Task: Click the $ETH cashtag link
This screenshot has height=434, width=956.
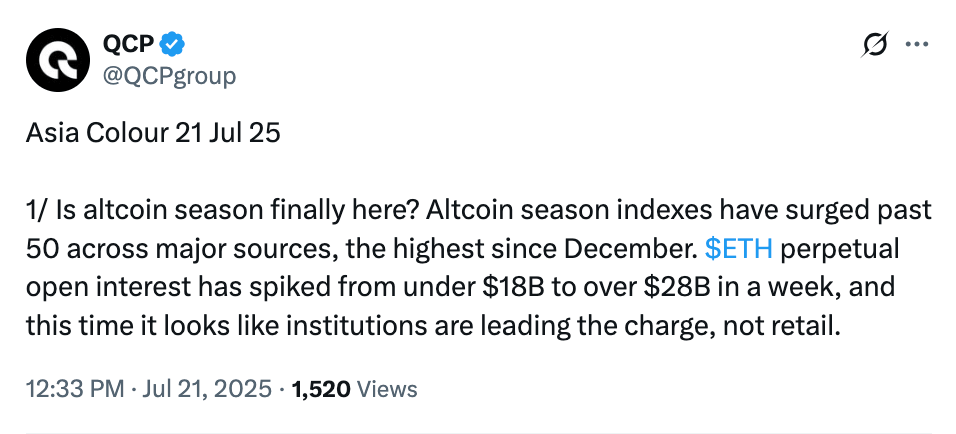Action: click(734, 245)
